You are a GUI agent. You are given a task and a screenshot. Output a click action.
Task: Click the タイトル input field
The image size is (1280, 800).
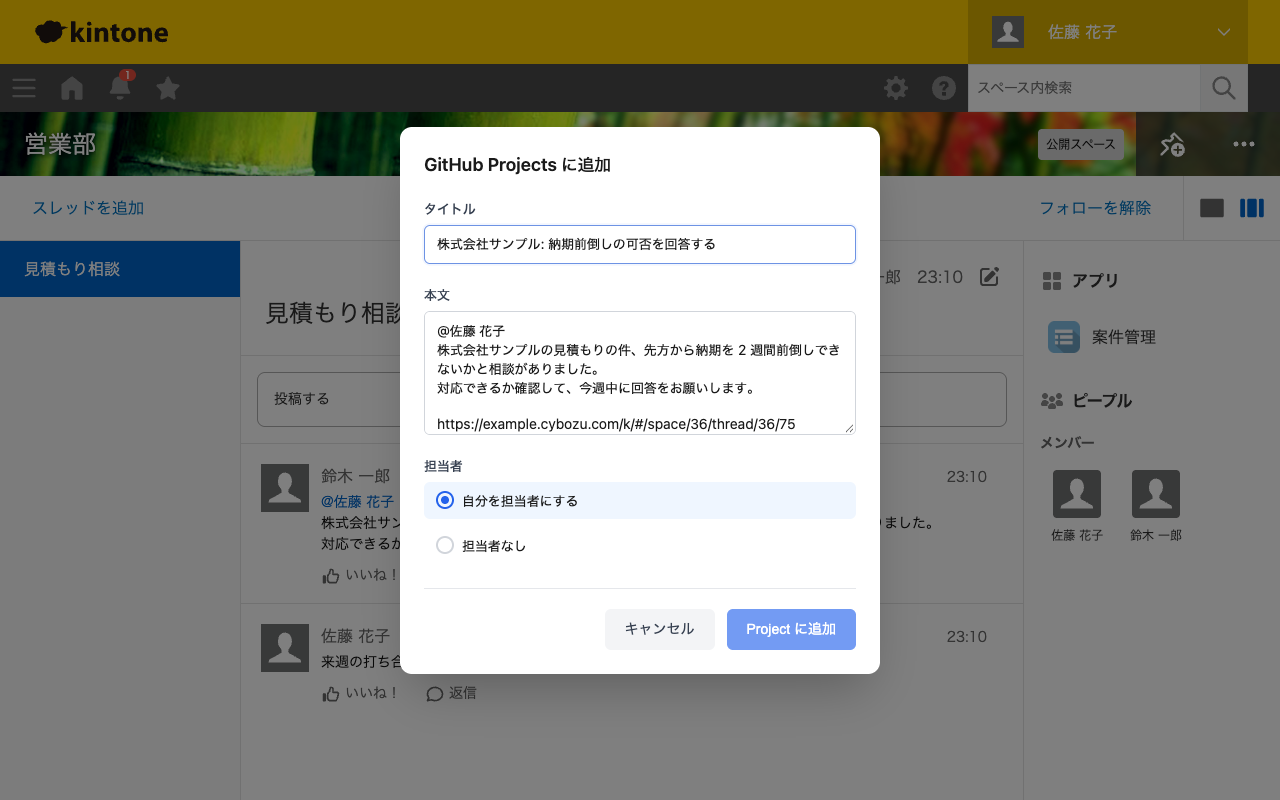click(640, 244)
